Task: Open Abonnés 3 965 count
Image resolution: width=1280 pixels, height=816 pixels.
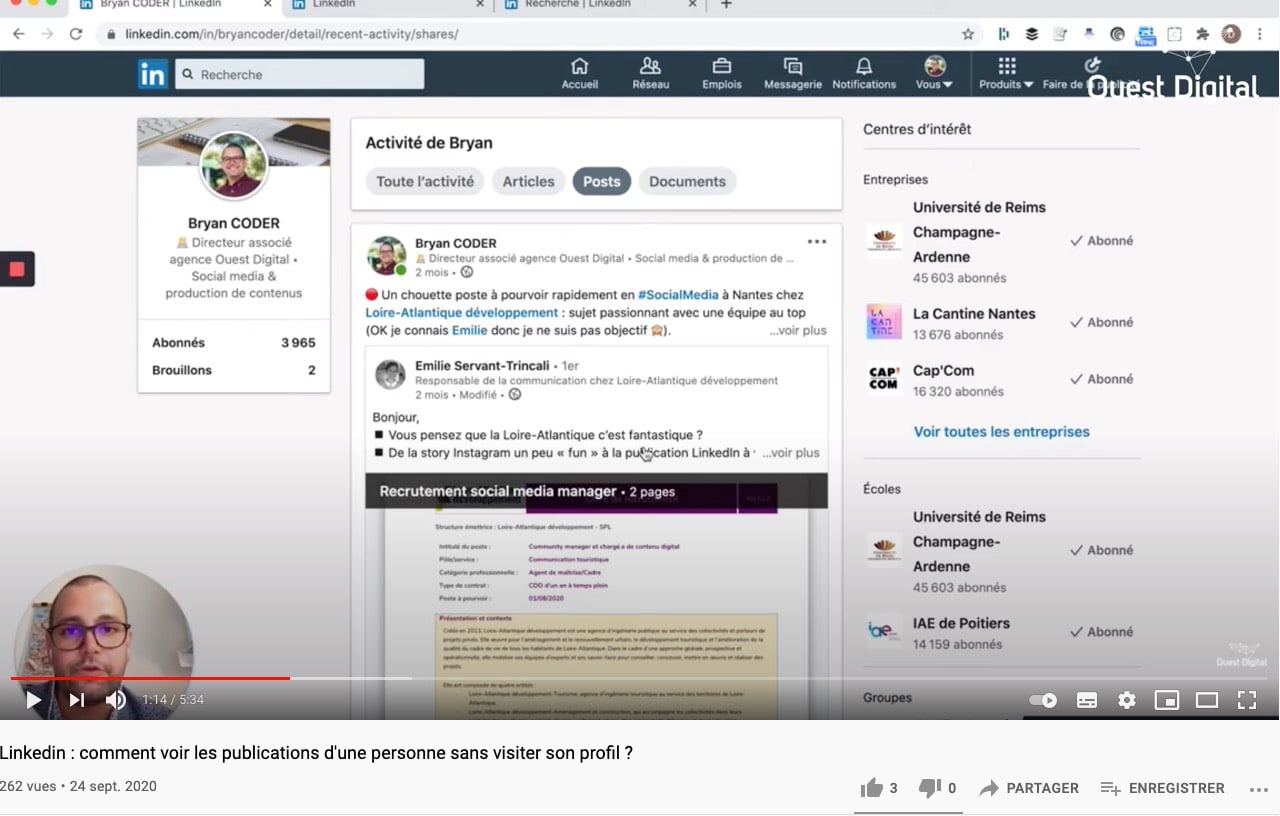Action: [234, 343]
